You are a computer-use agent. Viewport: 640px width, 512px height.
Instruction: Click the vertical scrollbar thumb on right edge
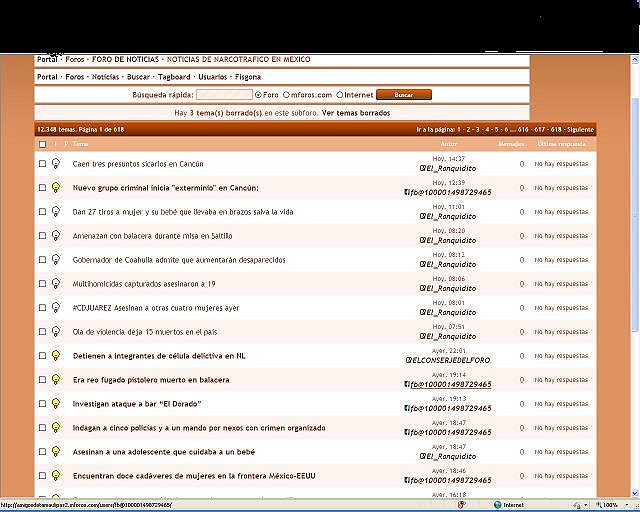pyautogui.click(x=635, y=214)
